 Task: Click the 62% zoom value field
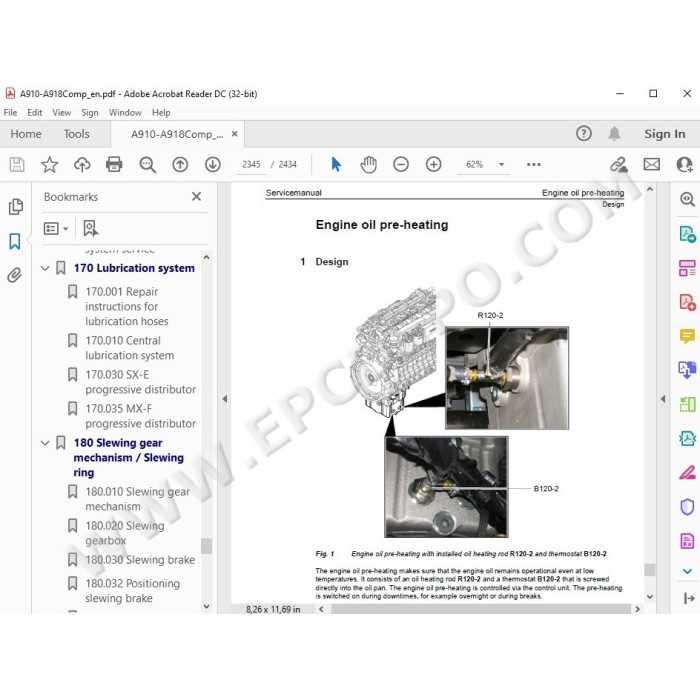point(475,165)
